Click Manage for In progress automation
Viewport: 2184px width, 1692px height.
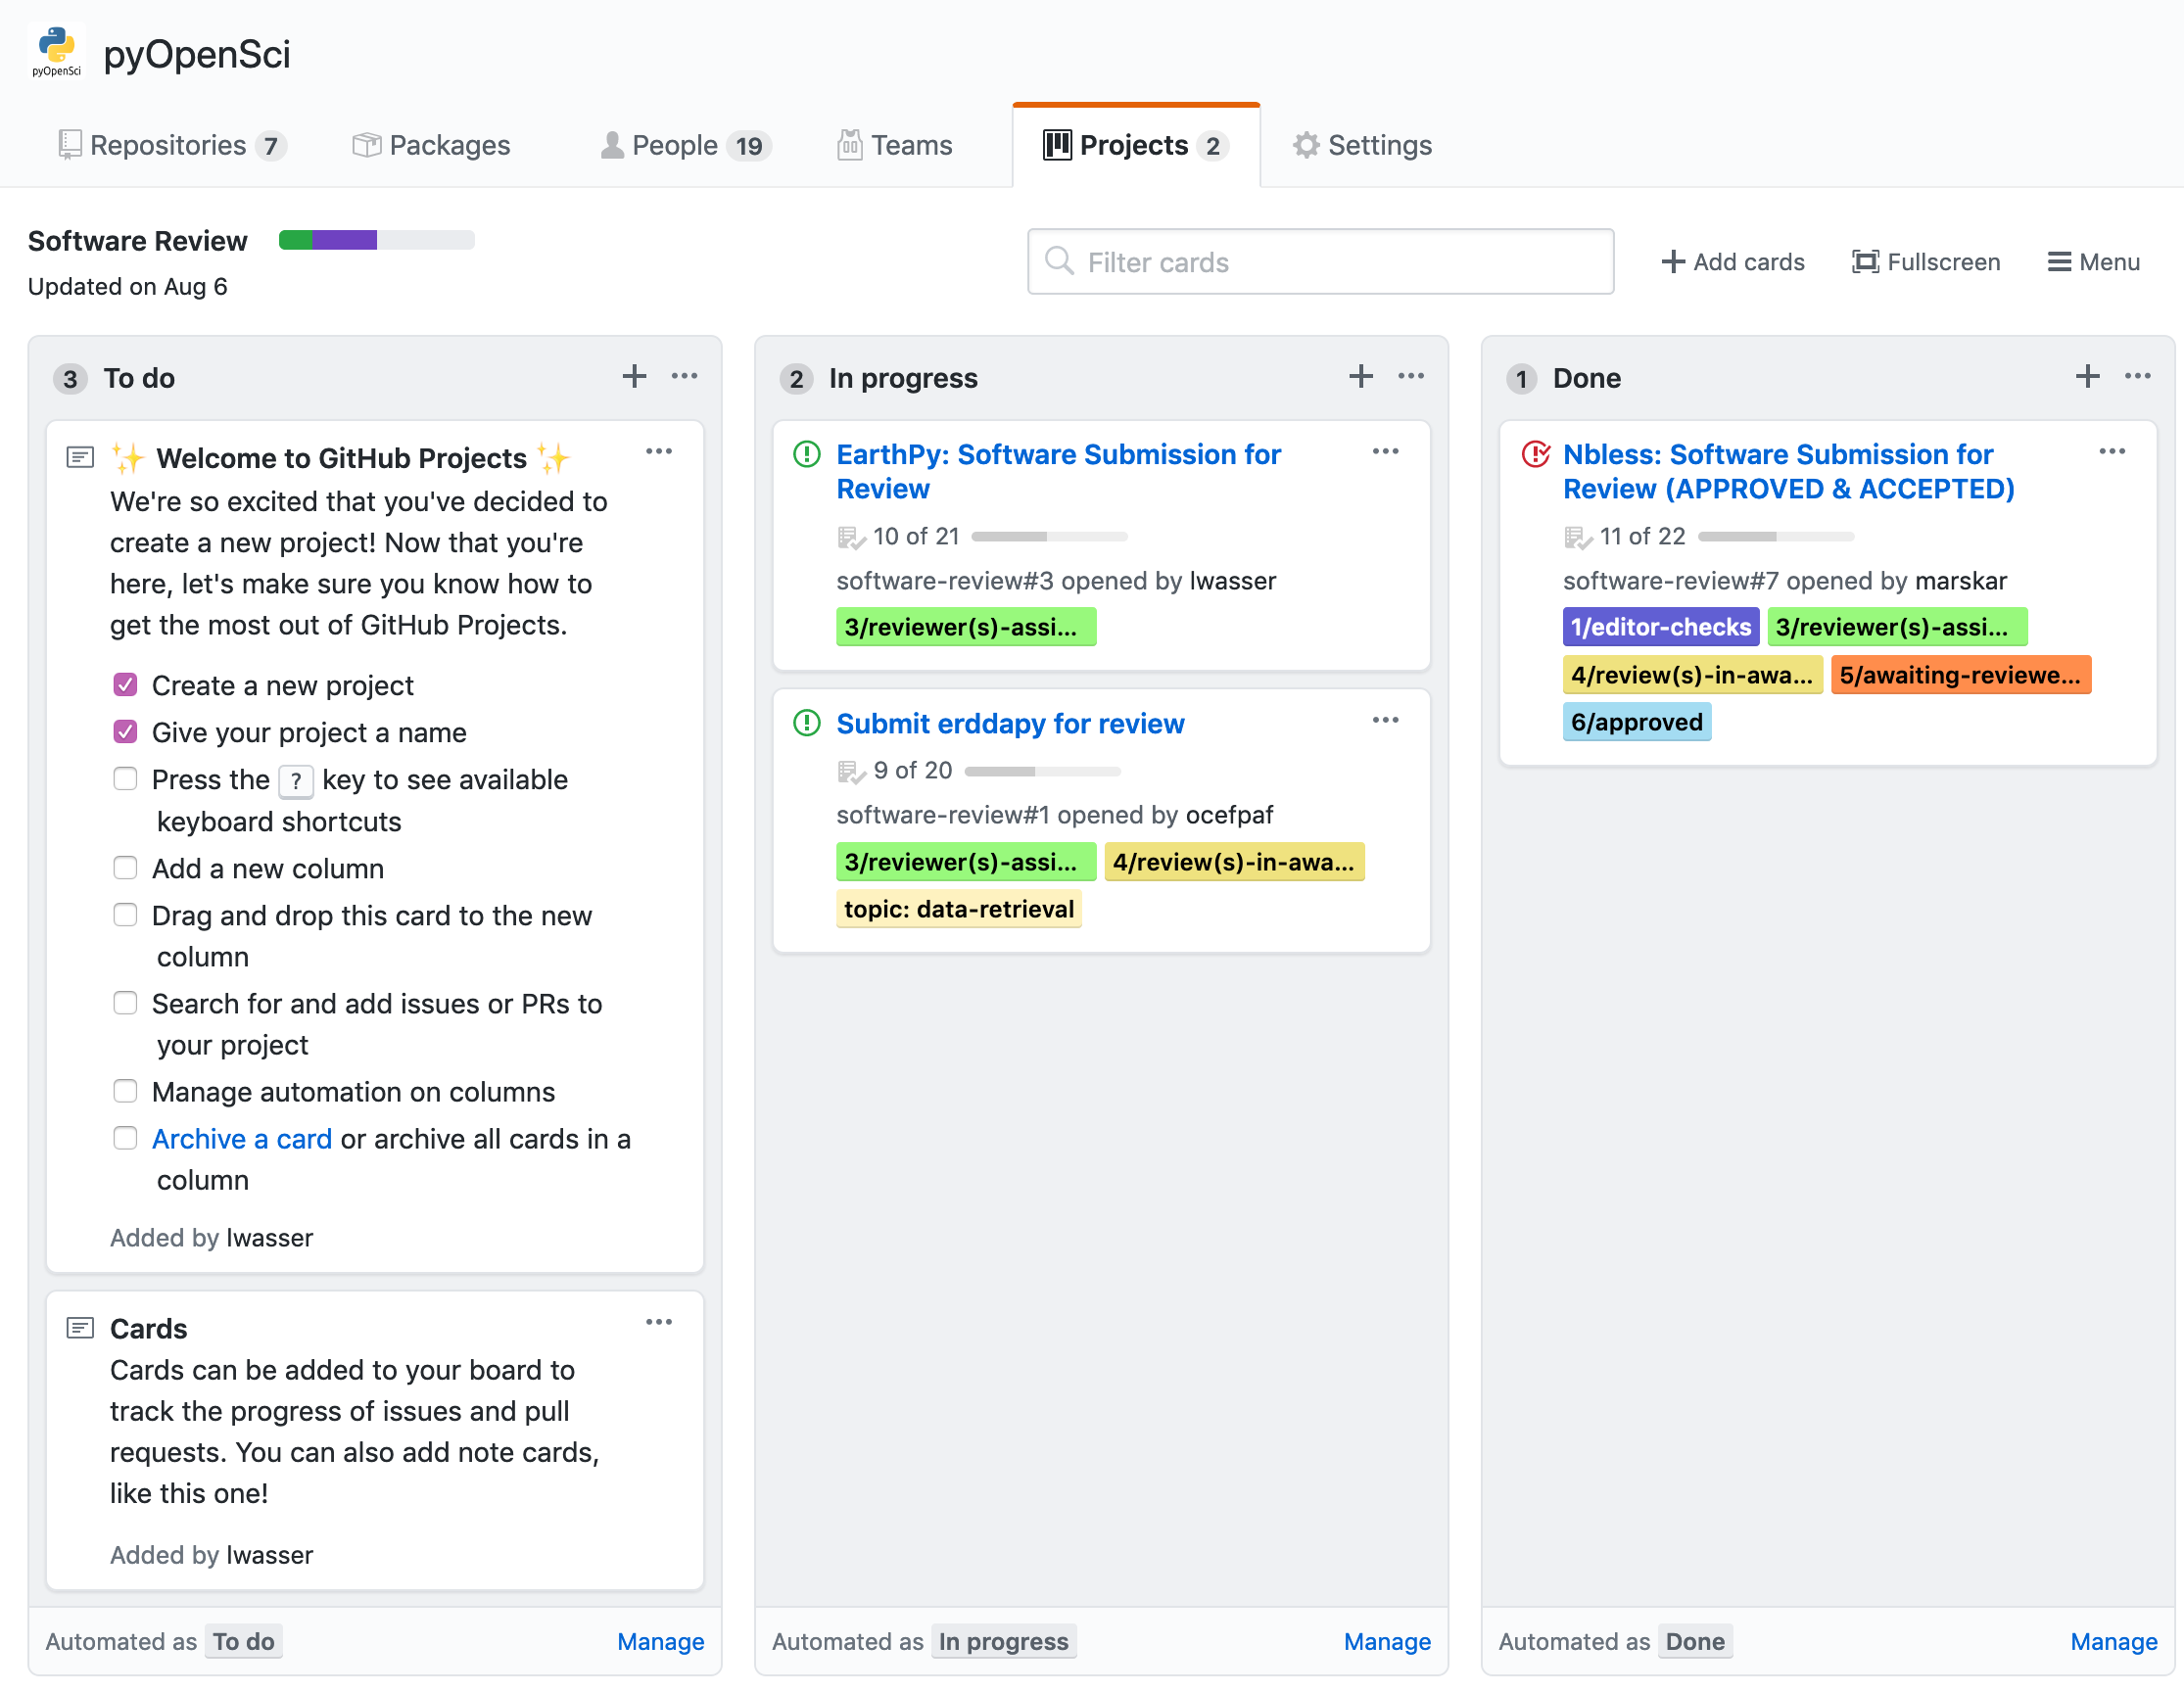tap(1387, 1642)
